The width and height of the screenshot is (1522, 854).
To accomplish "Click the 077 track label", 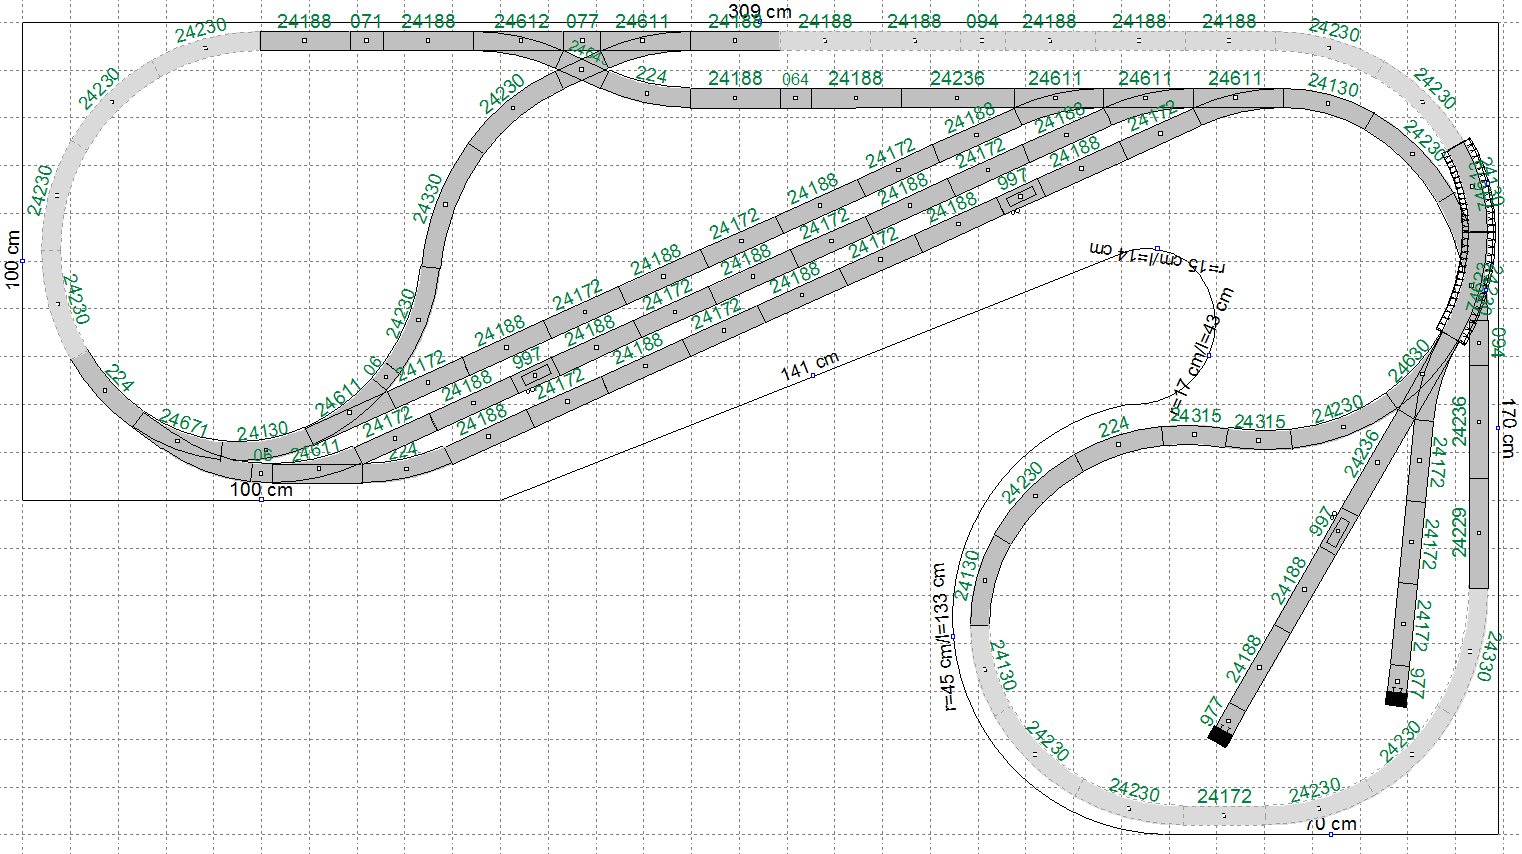I will click(582, 21).
